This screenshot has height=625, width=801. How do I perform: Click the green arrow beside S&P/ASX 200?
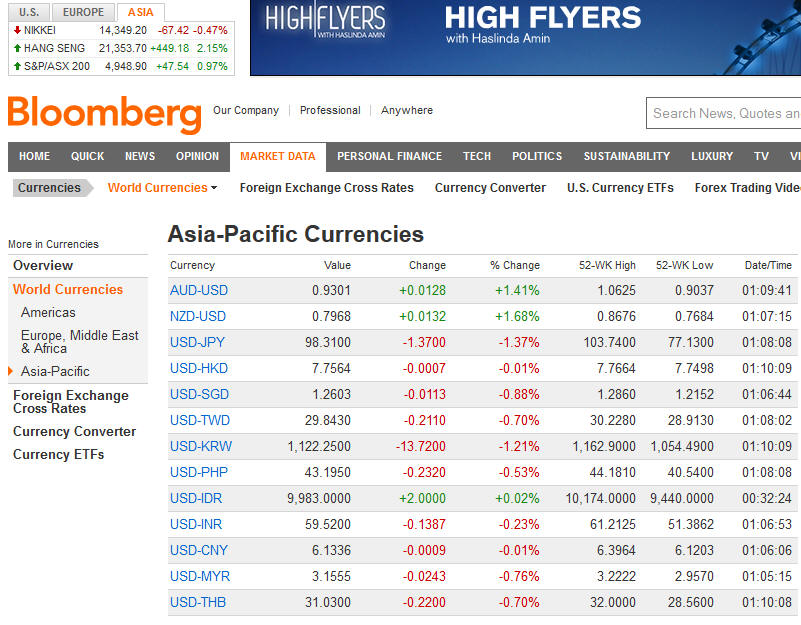click(17, 66)
